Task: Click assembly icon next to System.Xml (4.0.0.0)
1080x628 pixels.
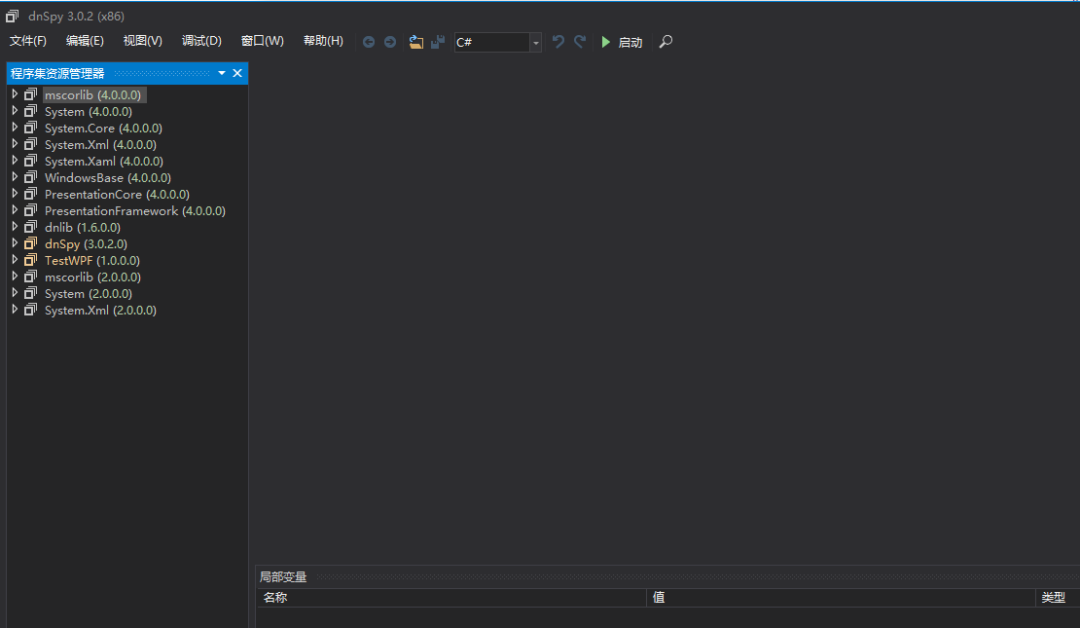Action: point(30,144)
